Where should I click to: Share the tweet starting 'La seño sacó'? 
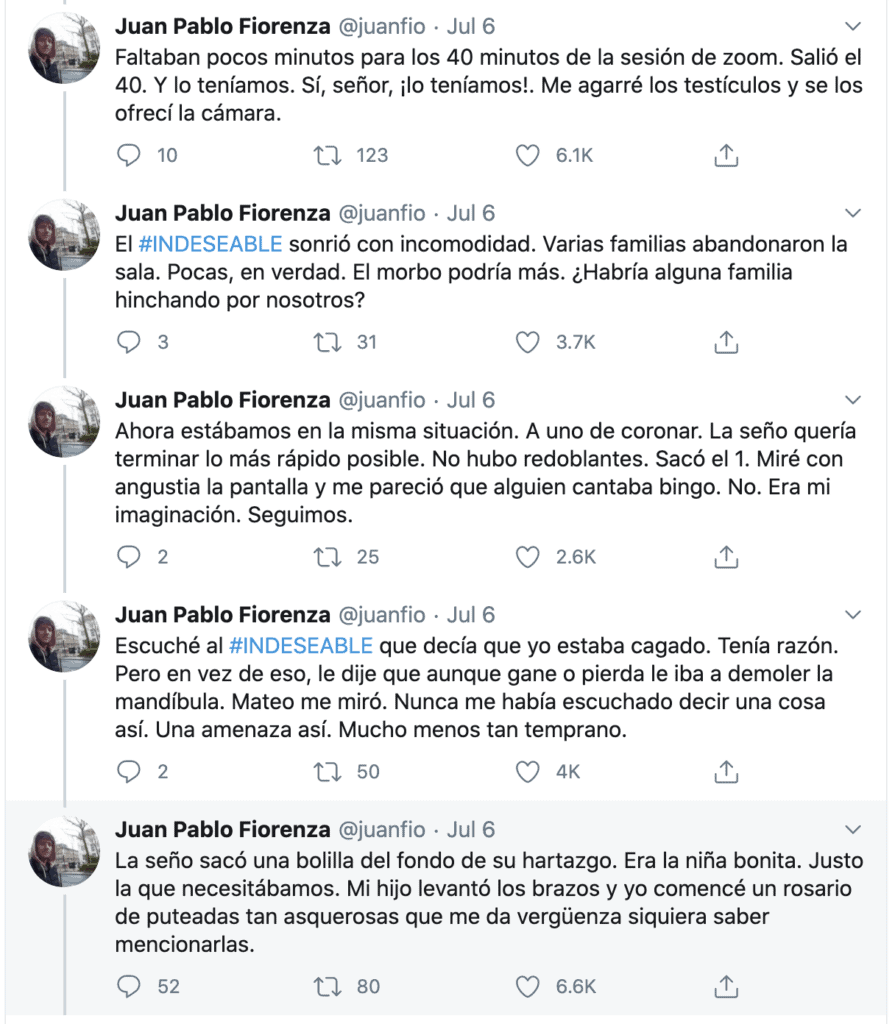[x=726, y=986]
